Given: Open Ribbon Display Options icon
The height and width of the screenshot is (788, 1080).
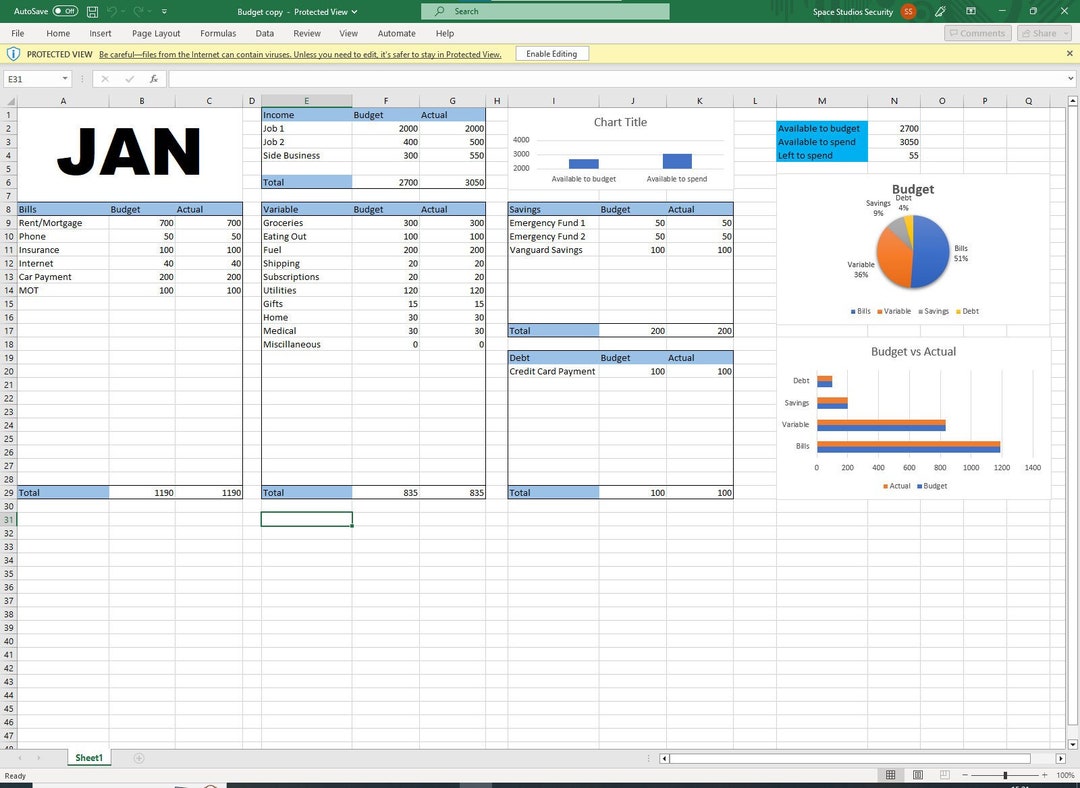Looking at the screenshot, I should point(970,12).
